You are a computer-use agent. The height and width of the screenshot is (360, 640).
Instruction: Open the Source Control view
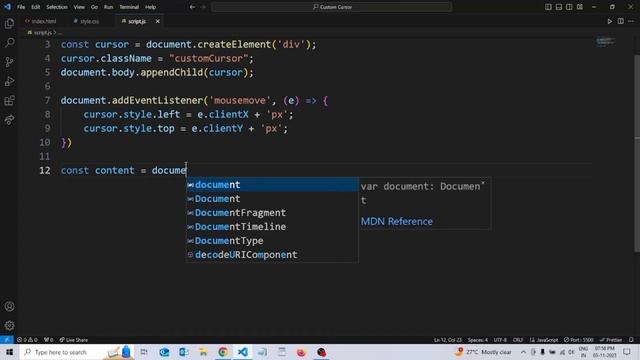pyautogui.click(x=9, y=62)
